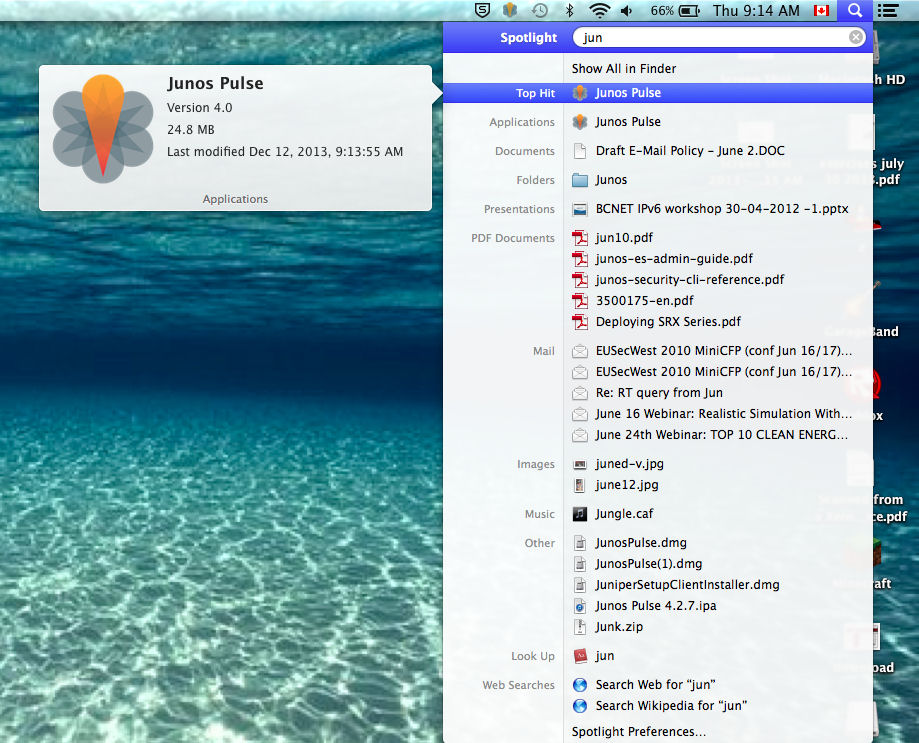Image resolution: width=919 pixels, height=743 pixels.
Task: Open the Wi-Fi status menu icon
Action: [599, 11]
